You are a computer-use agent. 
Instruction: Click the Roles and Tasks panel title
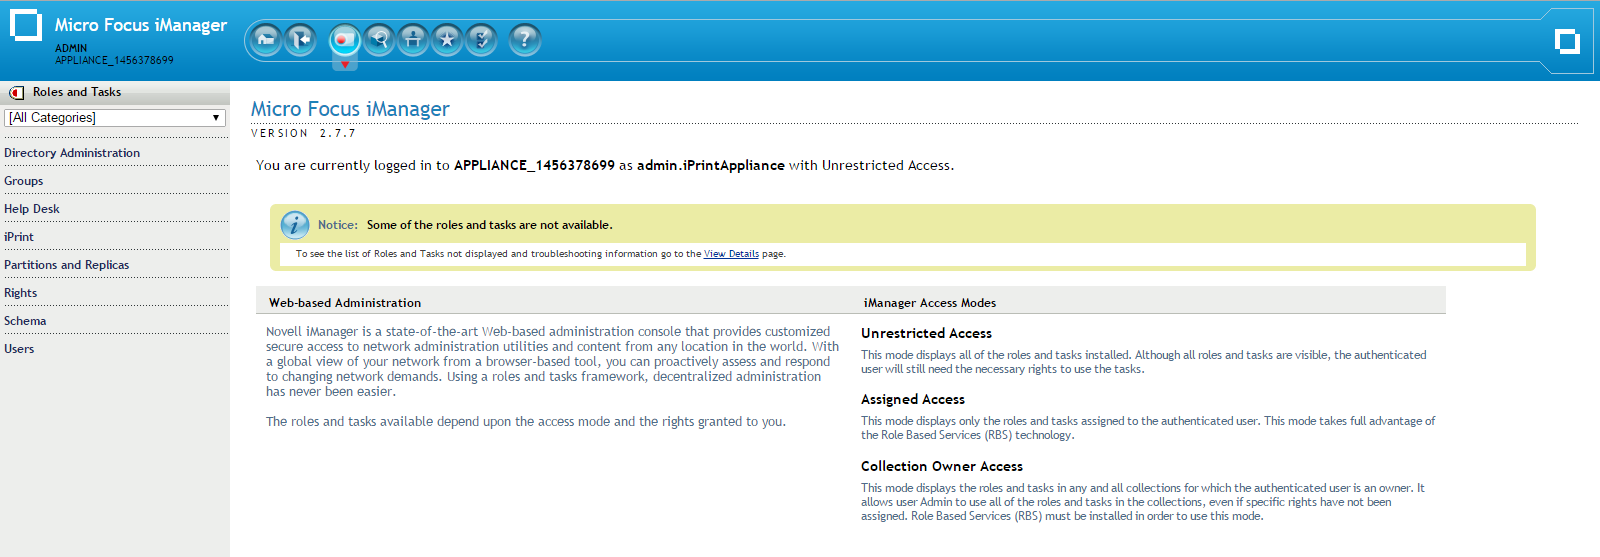tap(77, 92)
